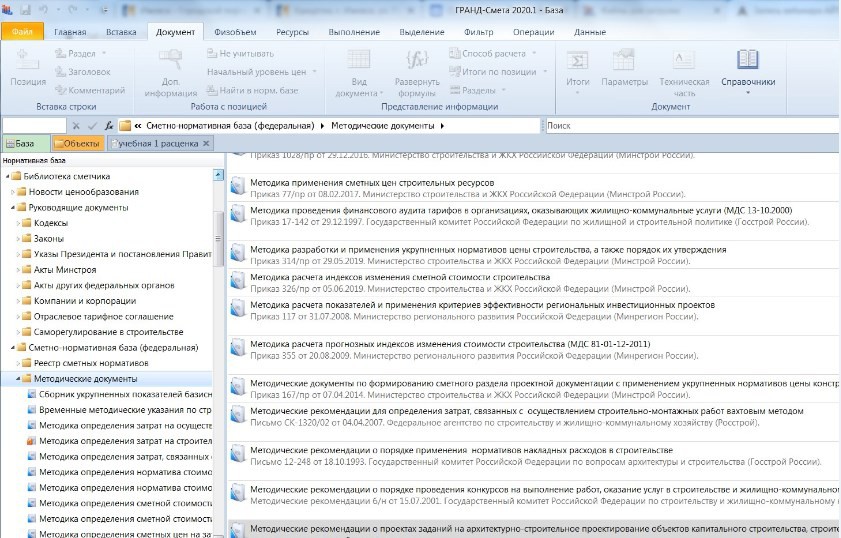The width and height of the screenshot is (841, 538).
Task: Switch to the Ресурсы ribbon tab
Action: (x=292, y=32)
